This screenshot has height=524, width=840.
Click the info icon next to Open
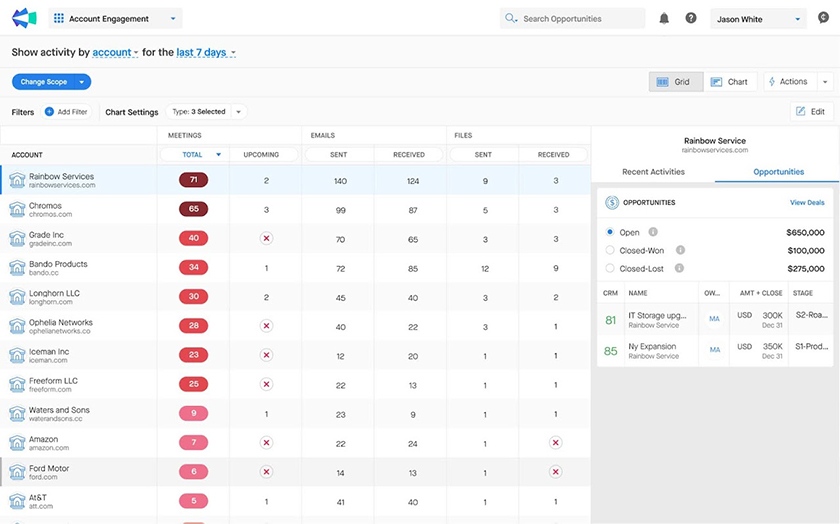pos(653,232)
